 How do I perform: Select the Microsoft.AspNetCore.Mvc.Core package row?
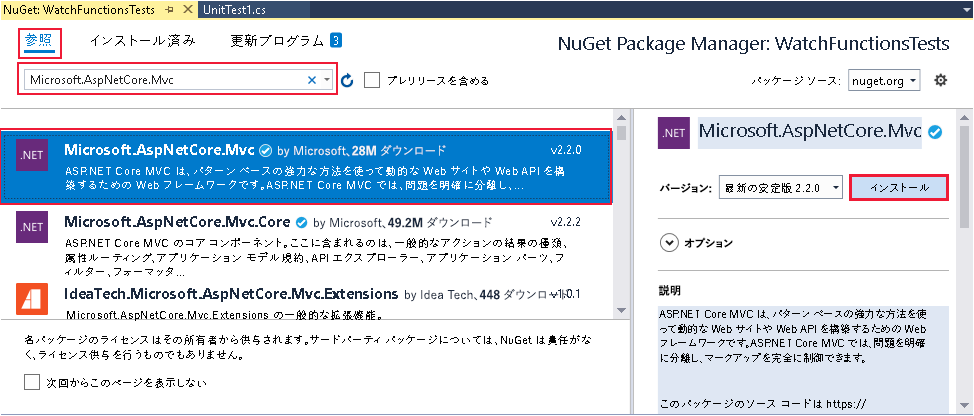click(x=306, y=243)
